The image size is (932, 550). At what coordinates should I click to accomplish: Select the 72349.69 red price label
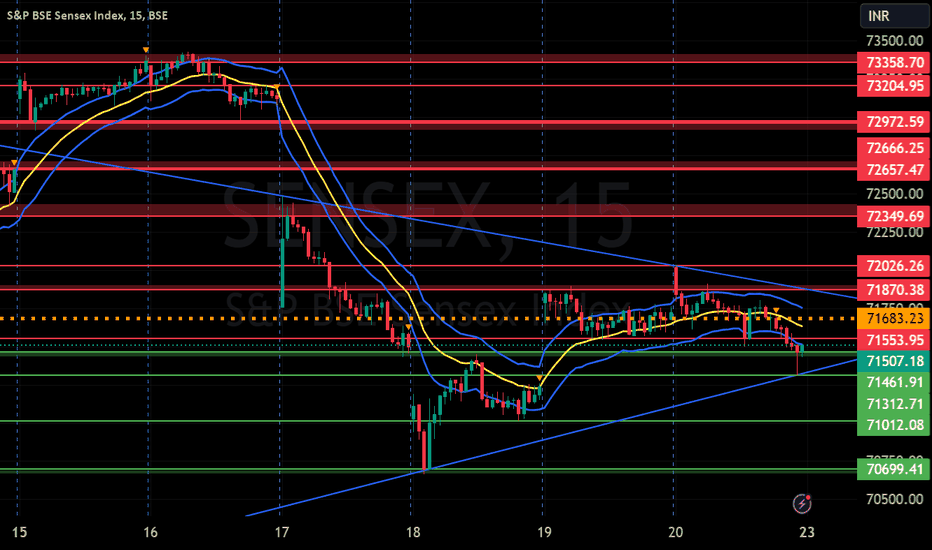click(x=894, y=216)
